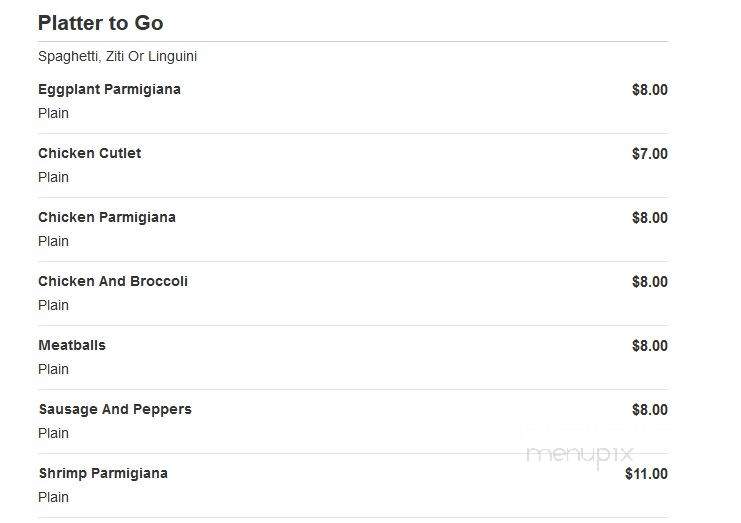
Task: Click the menupix watermark logo
Action: [579, 454]
